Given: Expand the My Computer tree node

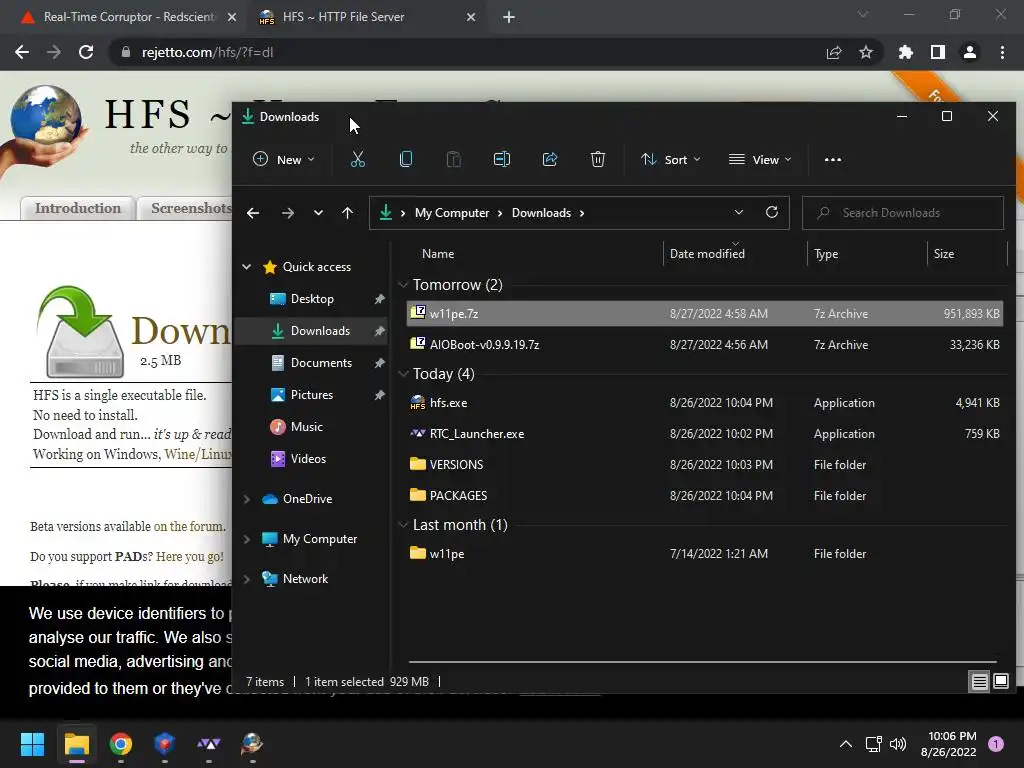Looking at the screenshot, I should (x=247, y=539).
